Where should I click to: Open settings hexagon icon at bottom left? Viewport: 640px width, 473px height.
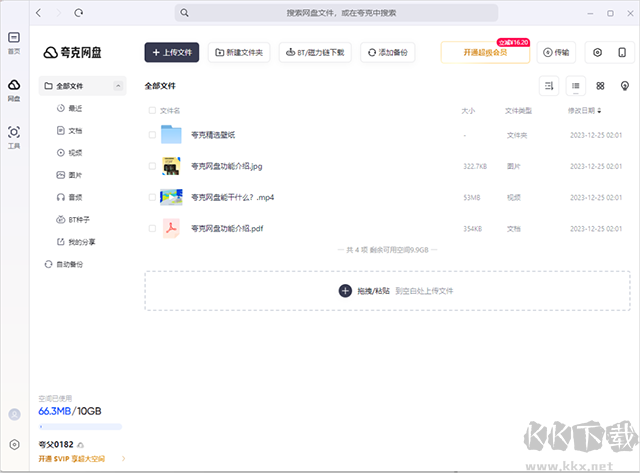pyautogui.click(x=14, y=444)
